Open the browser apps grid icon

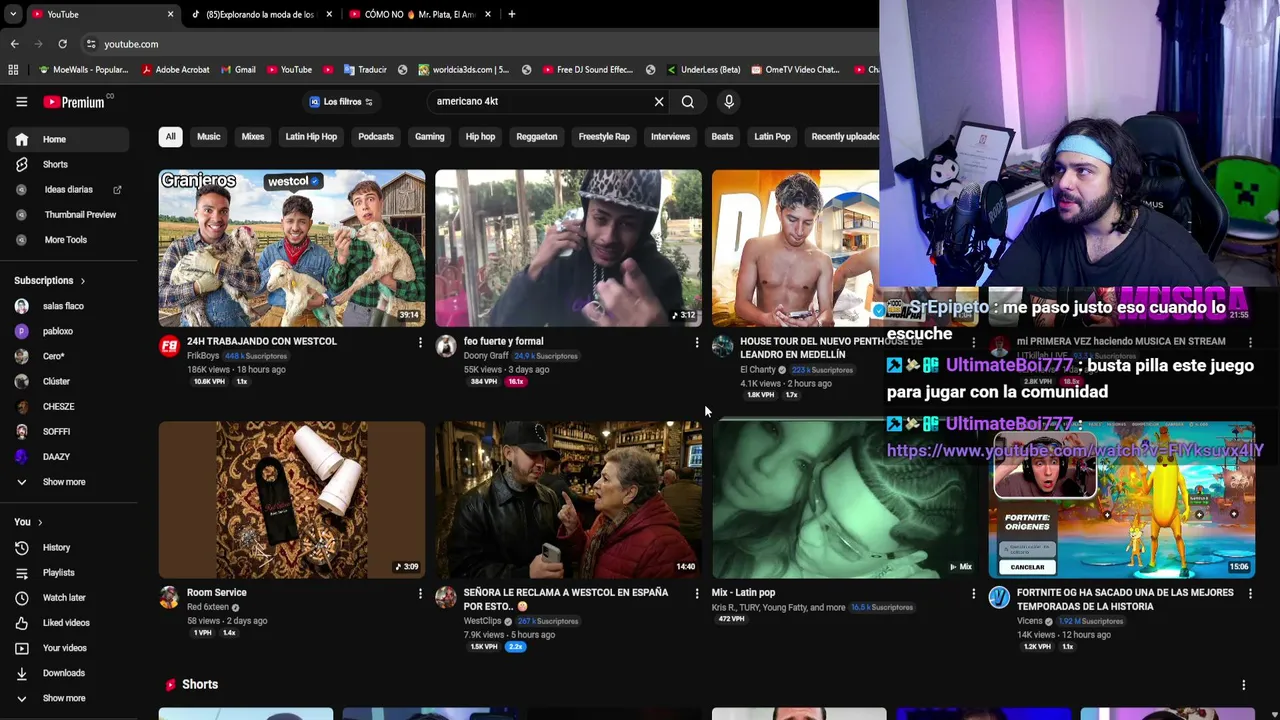(x=13, y=69)
